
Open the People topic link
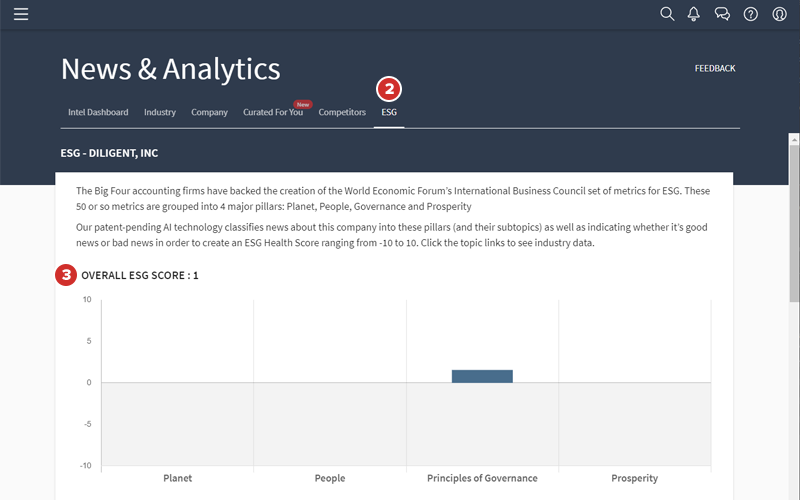pyautogui.click(x=330, y=478)
